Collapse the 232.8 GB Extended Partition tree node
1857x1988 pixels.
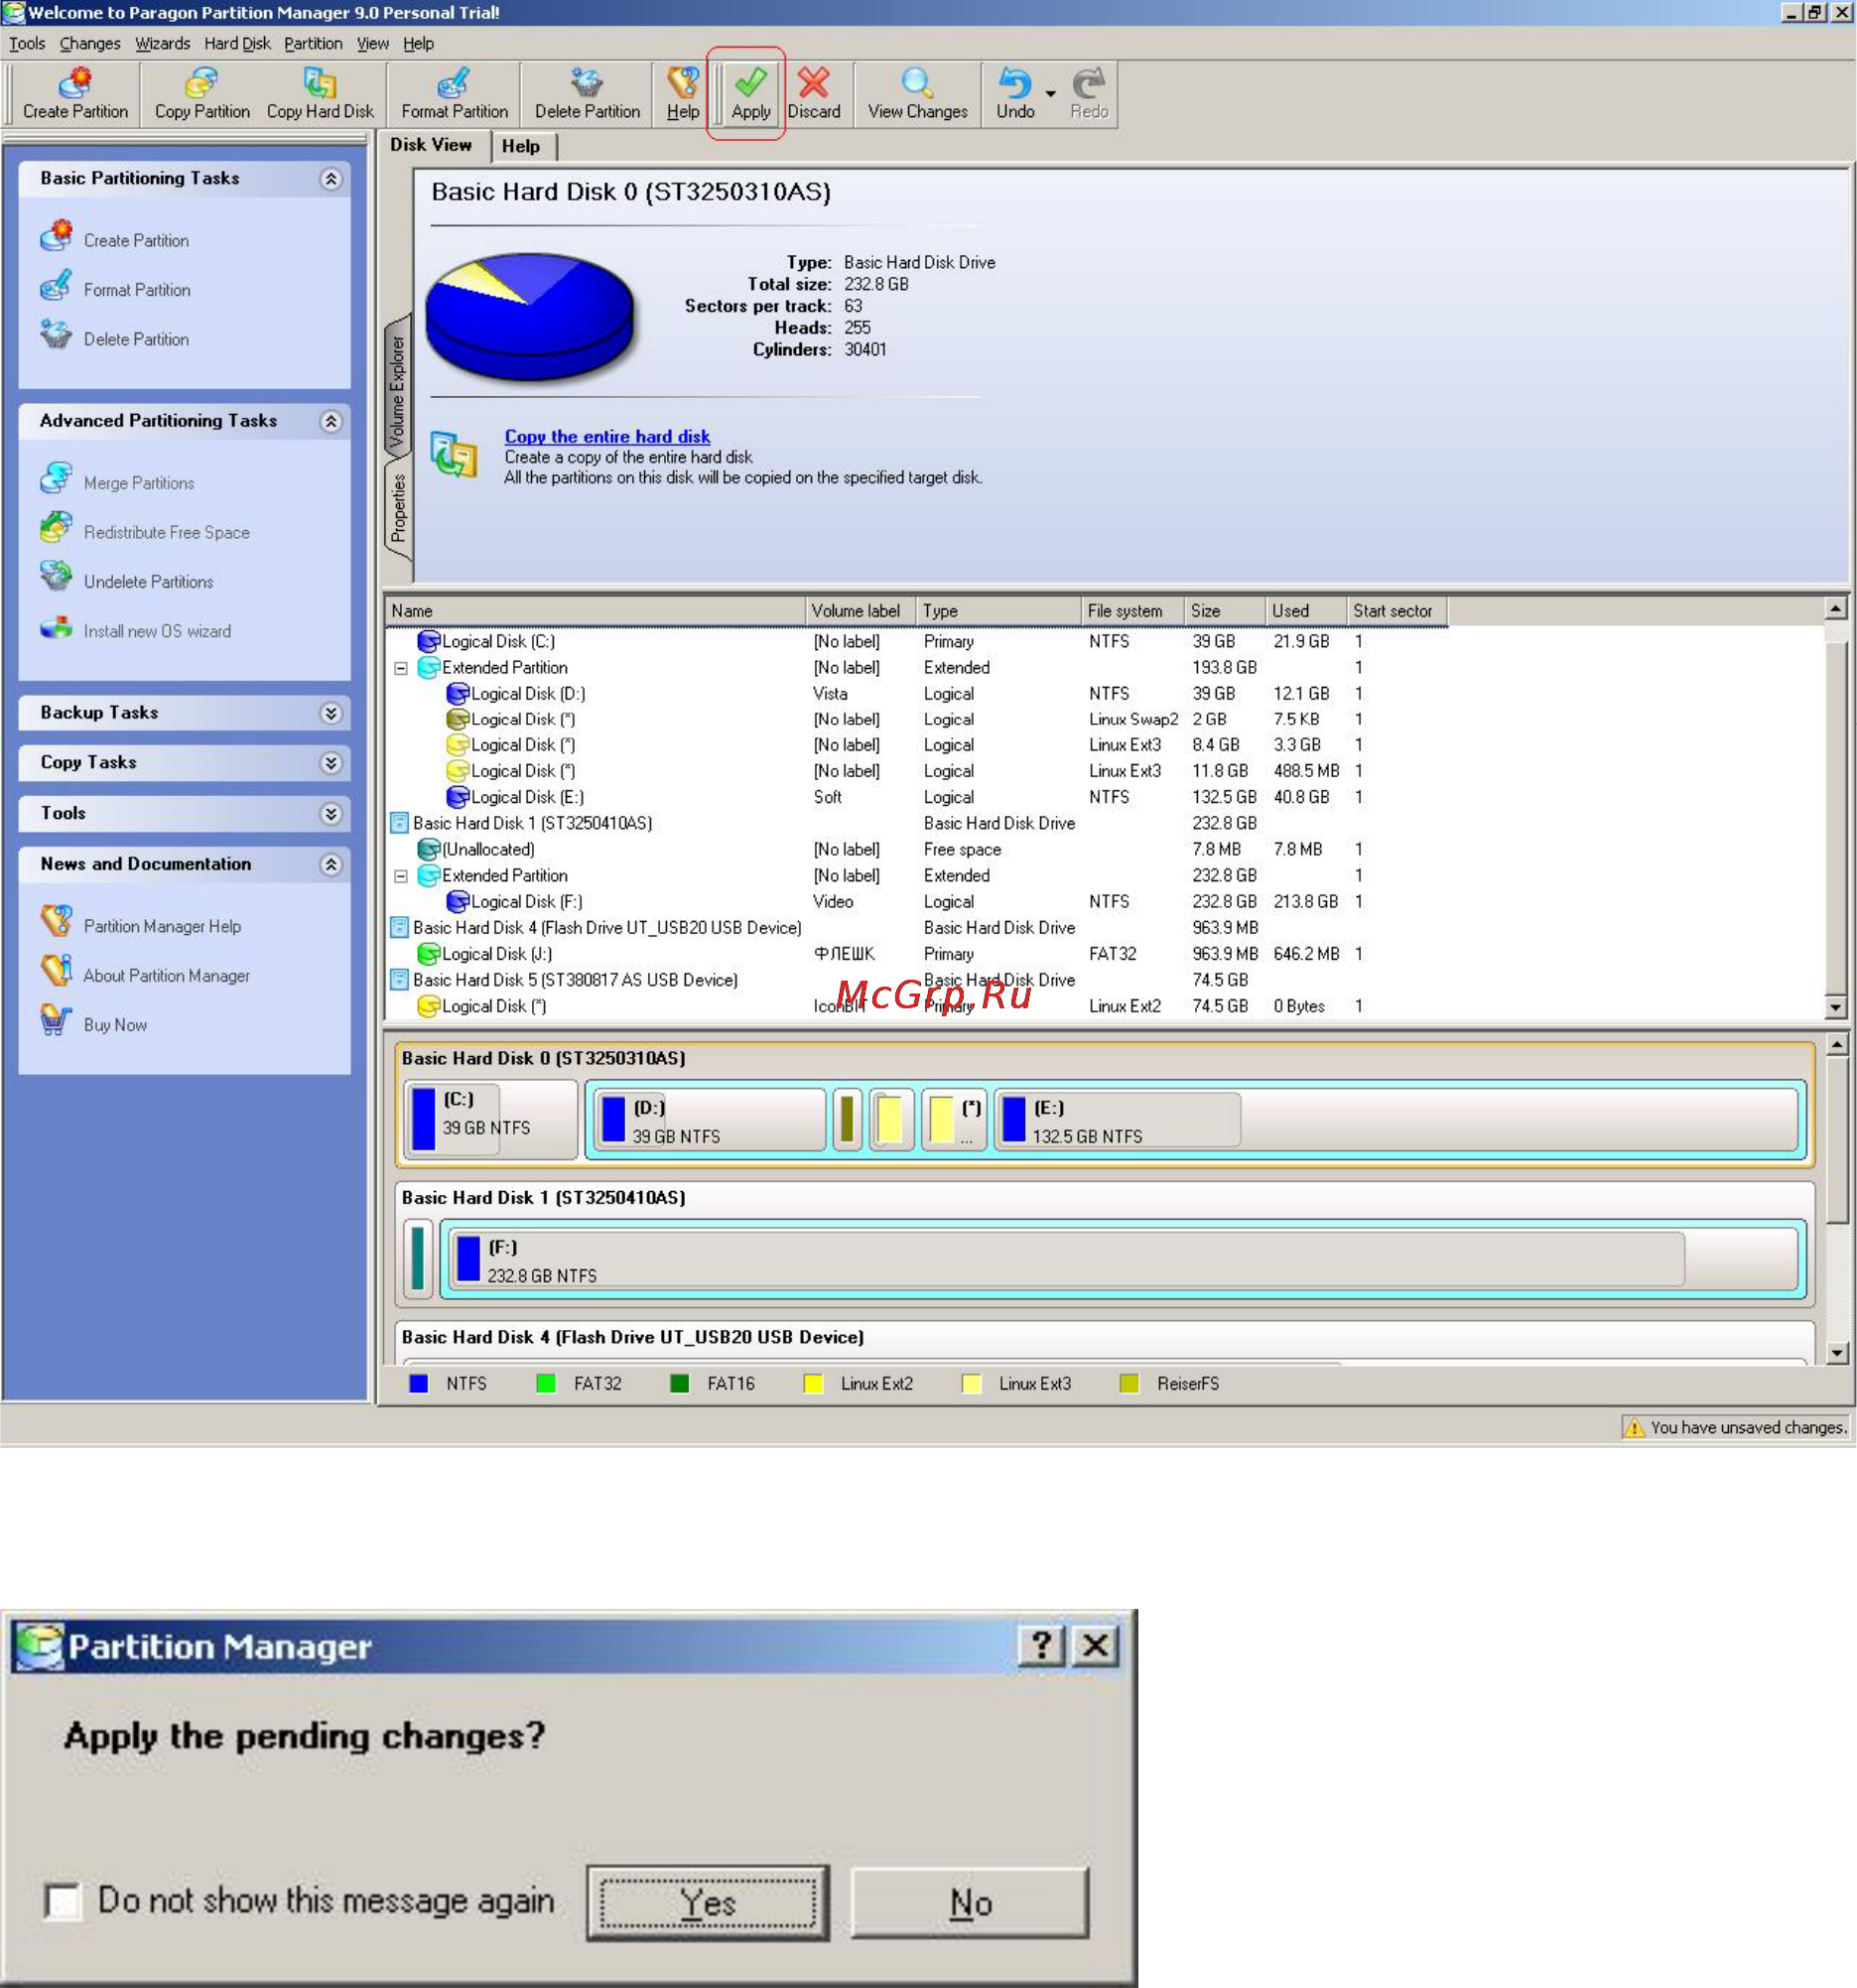point(401,876)
